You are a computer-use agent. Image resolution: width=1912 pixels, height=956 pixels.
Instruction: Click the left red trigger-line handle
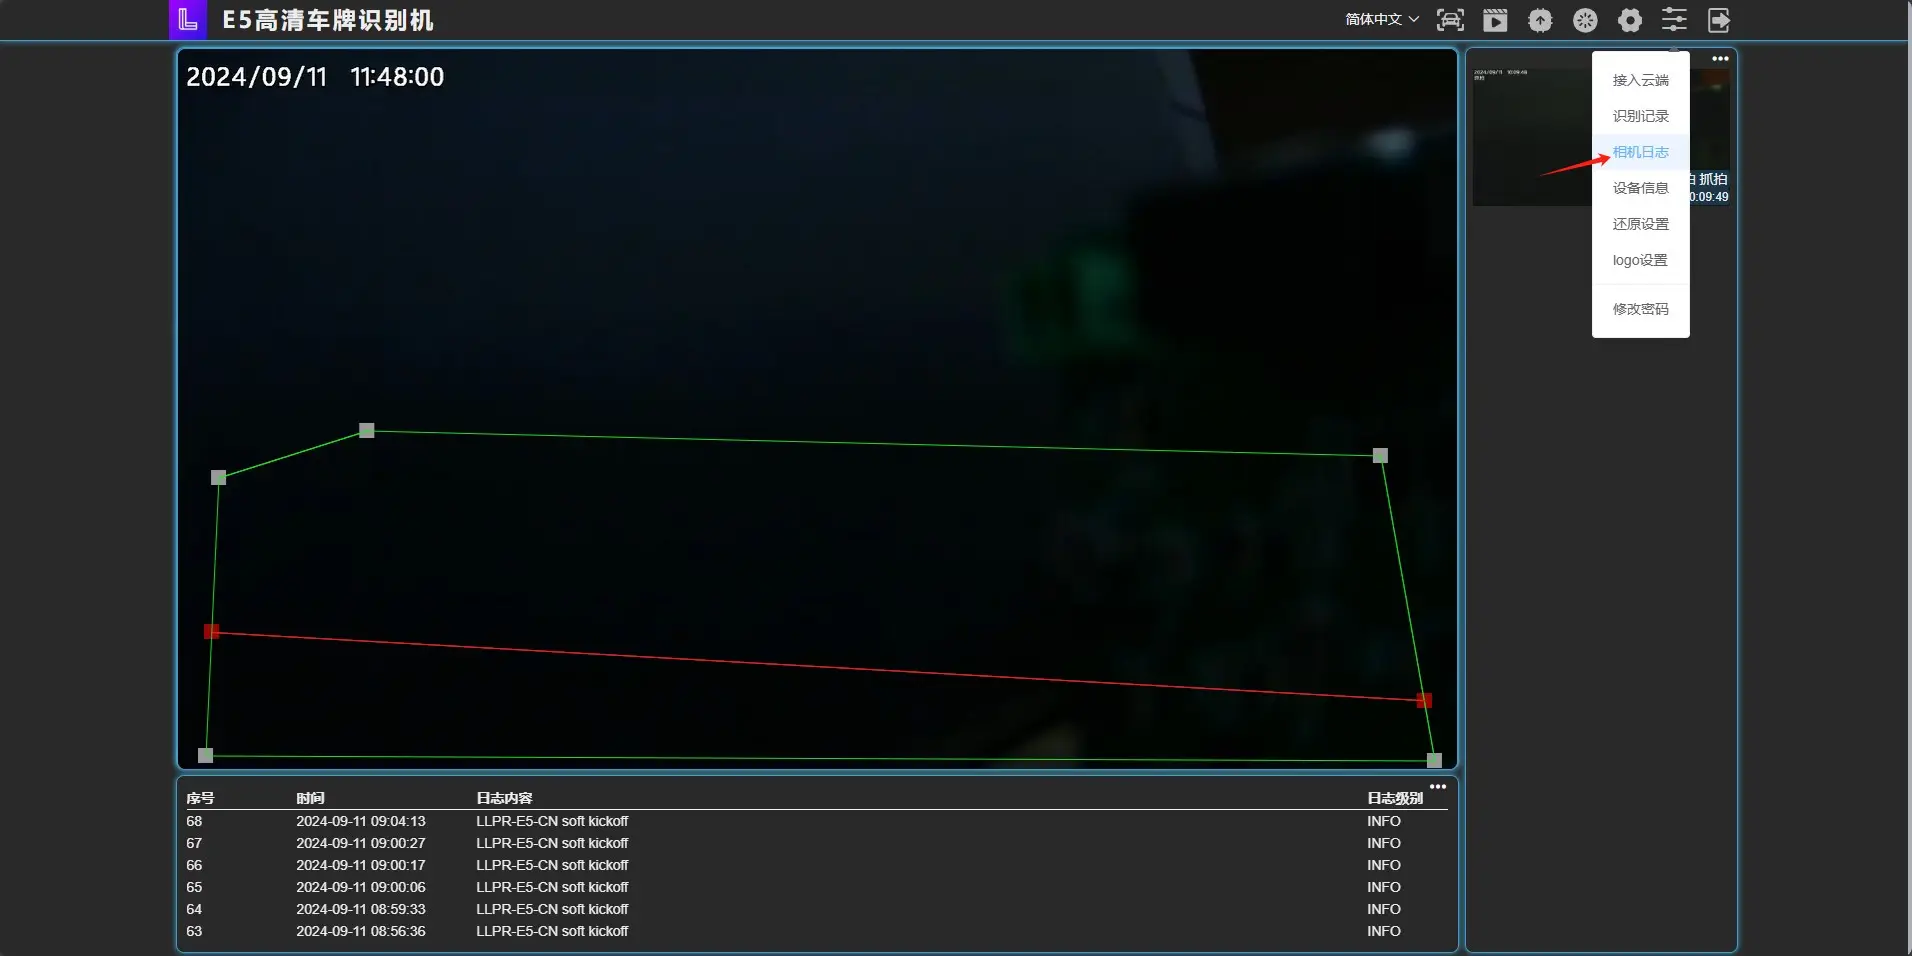[211, 631]
